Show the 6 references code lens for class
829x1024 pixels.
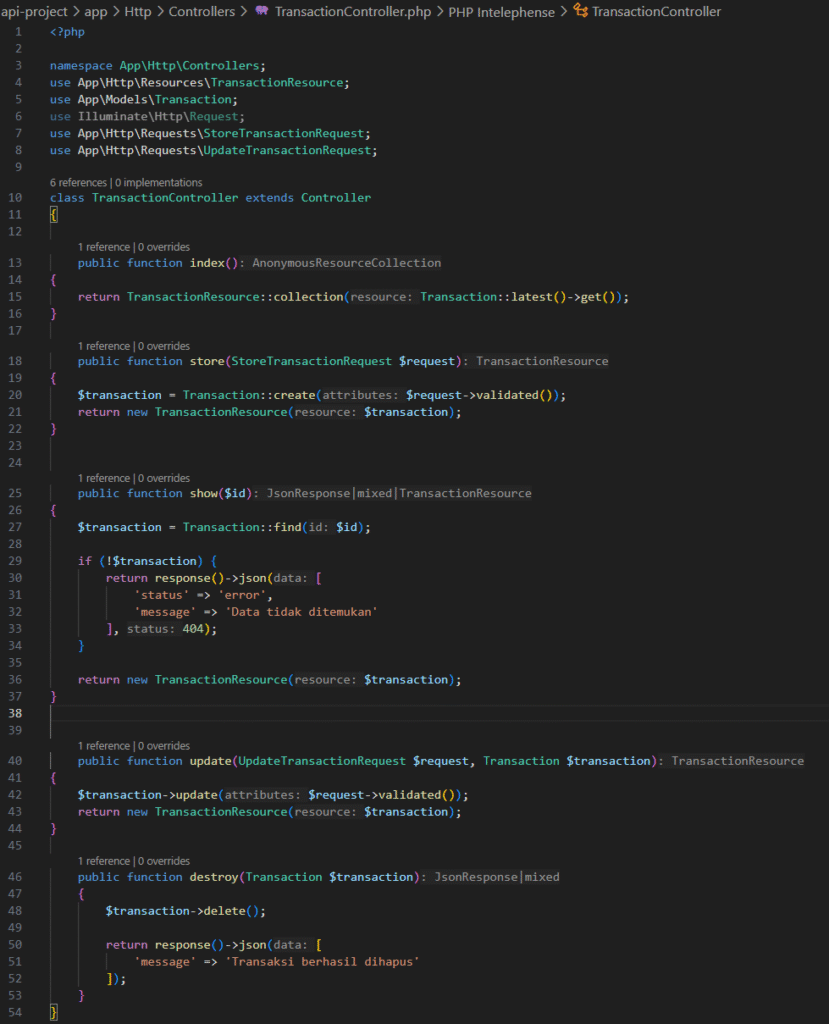(79, 183)
